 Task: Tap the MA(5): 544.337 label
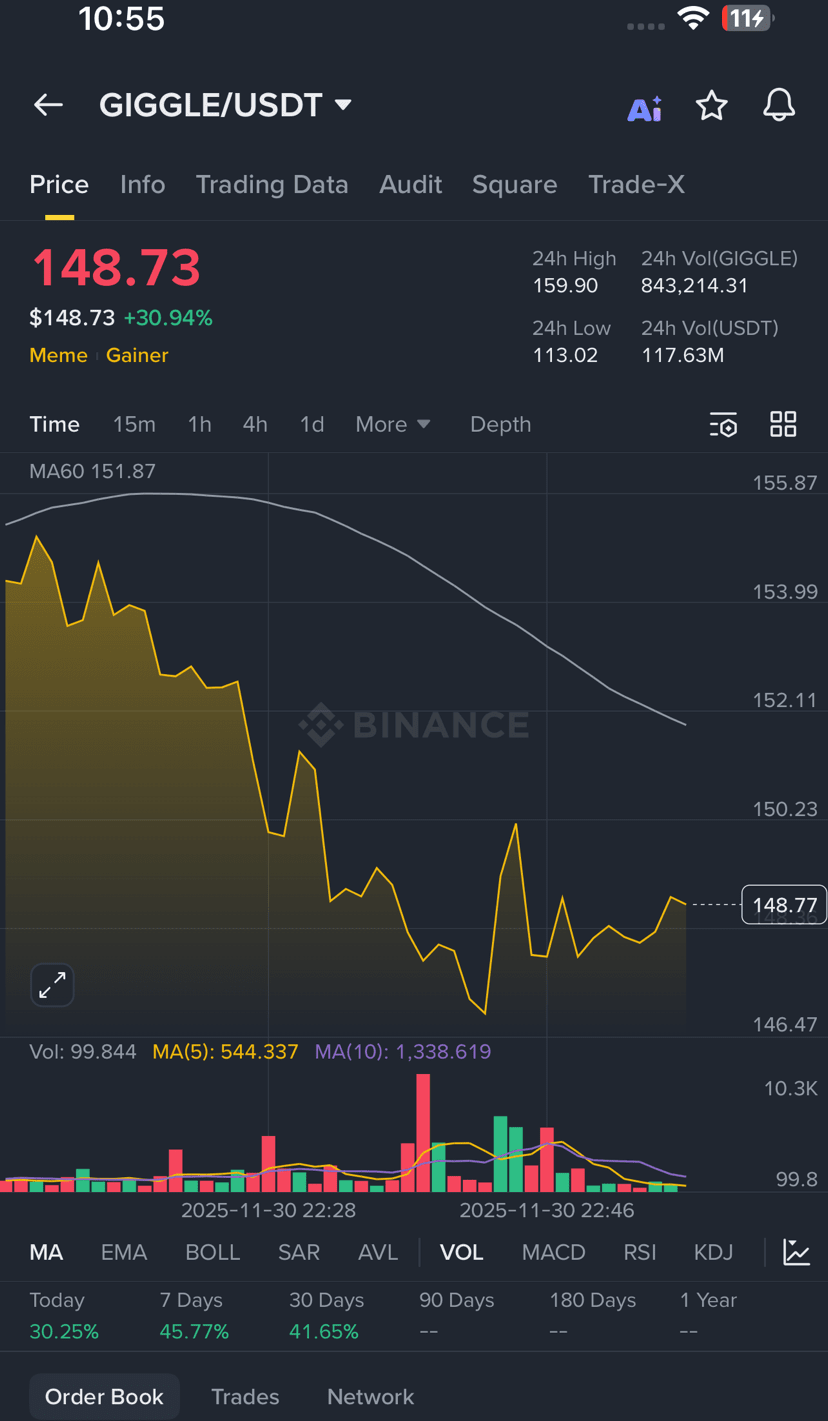(x=225, y=1052)
